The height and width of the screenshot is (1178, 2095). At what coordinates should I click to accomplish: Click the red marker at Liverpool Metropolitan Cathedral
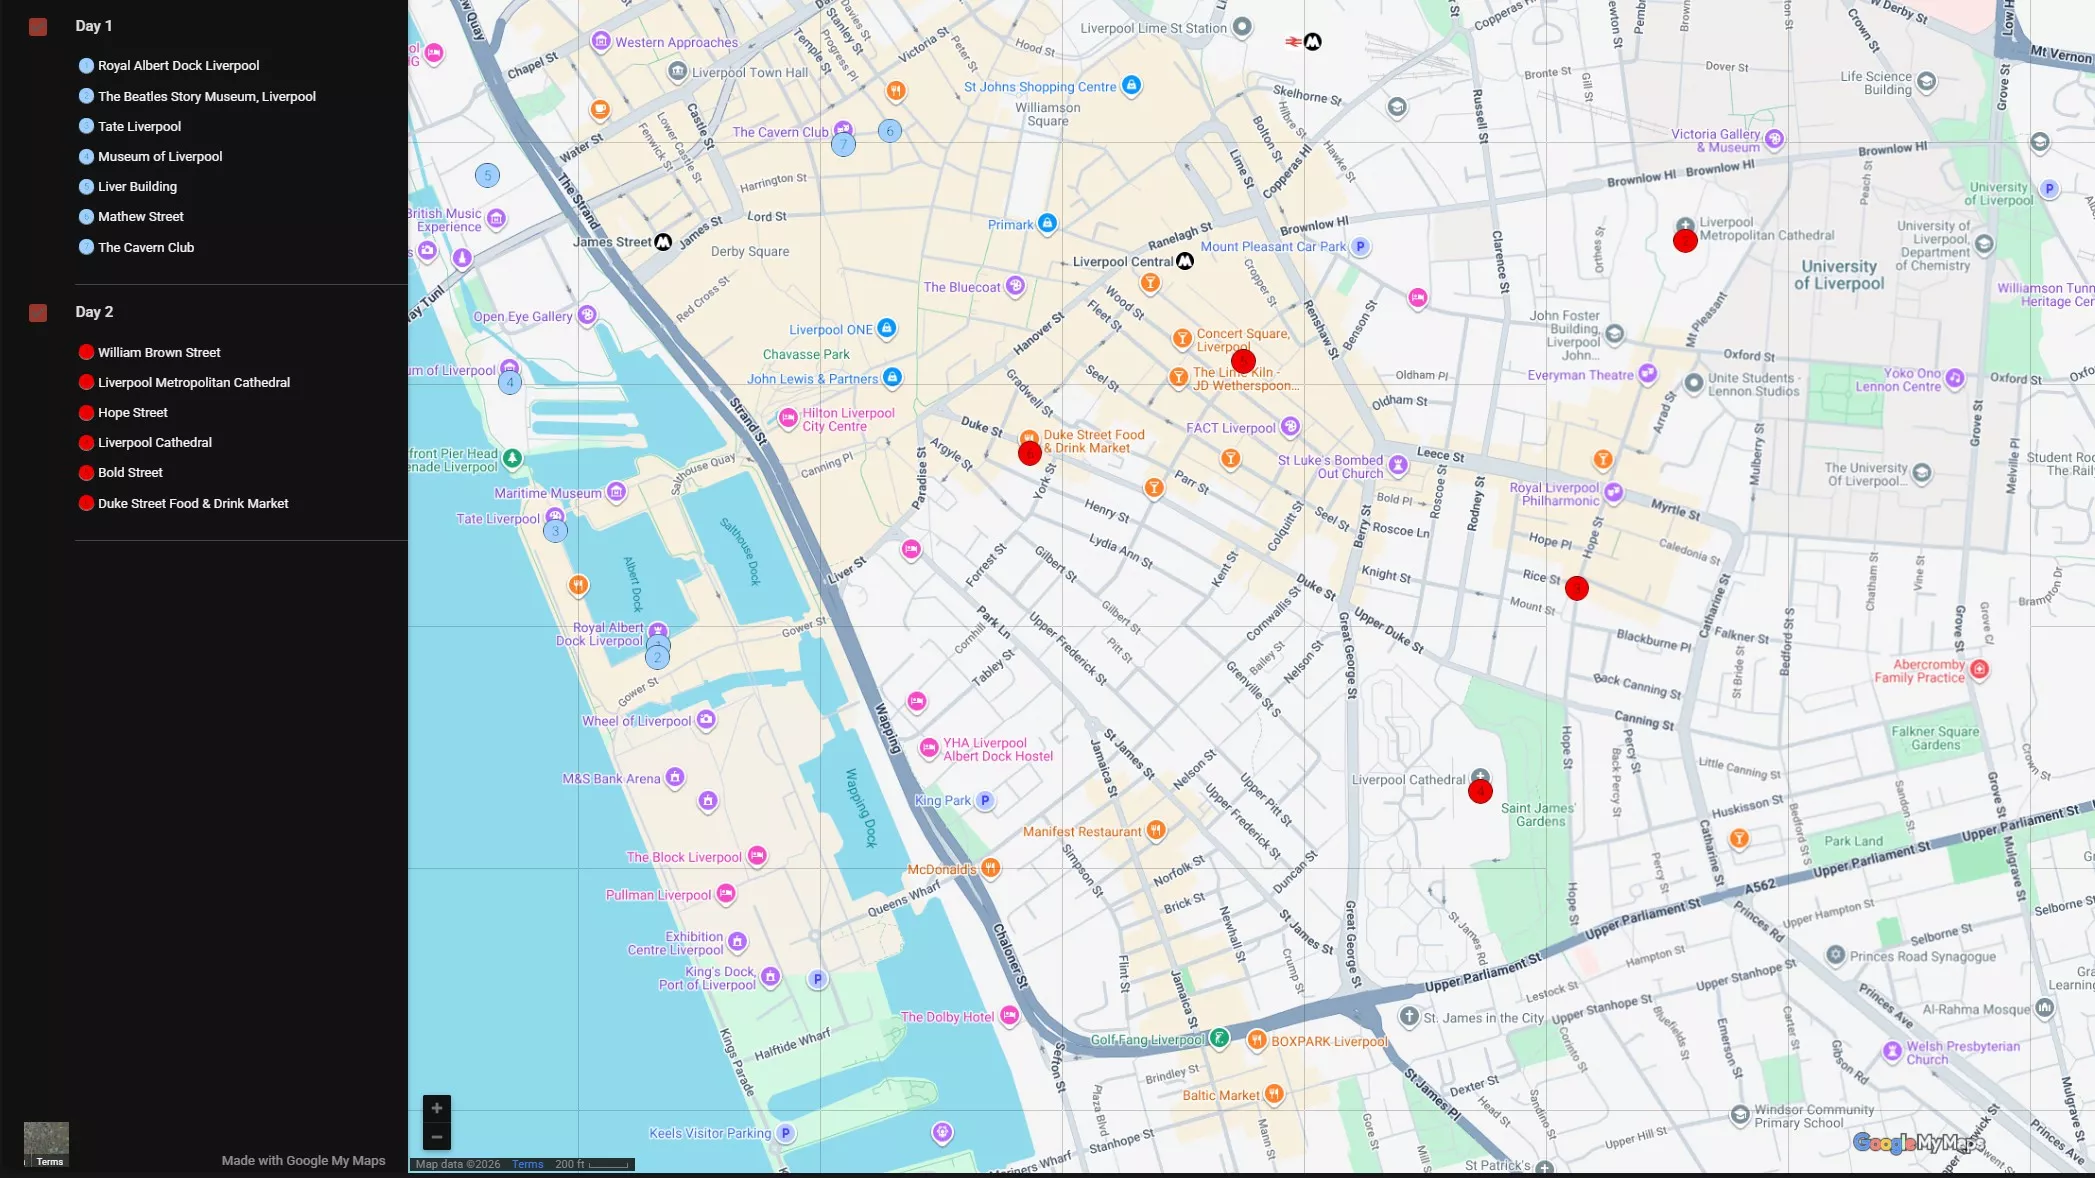point(1685,241)
